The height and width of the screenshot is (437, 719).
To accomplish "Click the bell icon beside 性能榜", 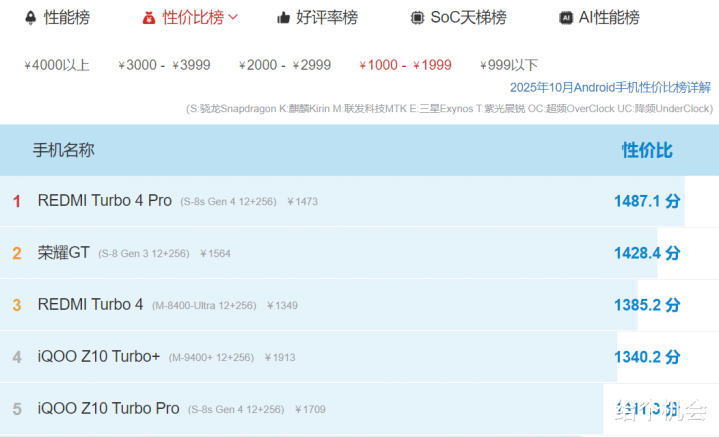I will pos(30,18).
